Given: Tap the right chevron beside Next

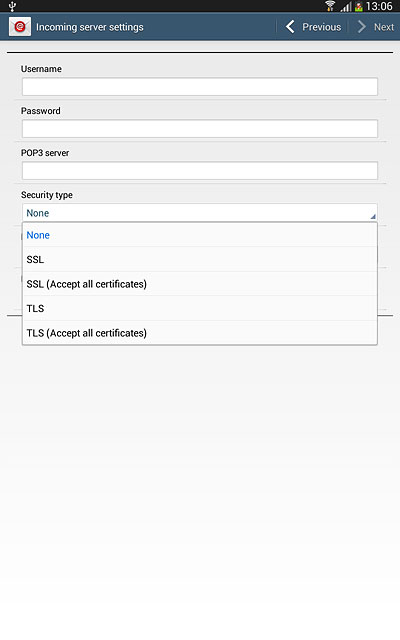Looking at the screenshot, I should pyautogui.click(x=361, y=27).
